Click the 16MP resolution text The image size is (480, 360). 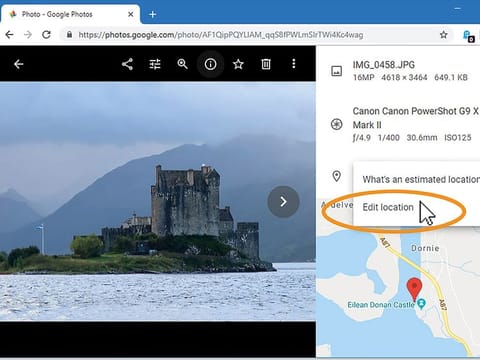363,78
